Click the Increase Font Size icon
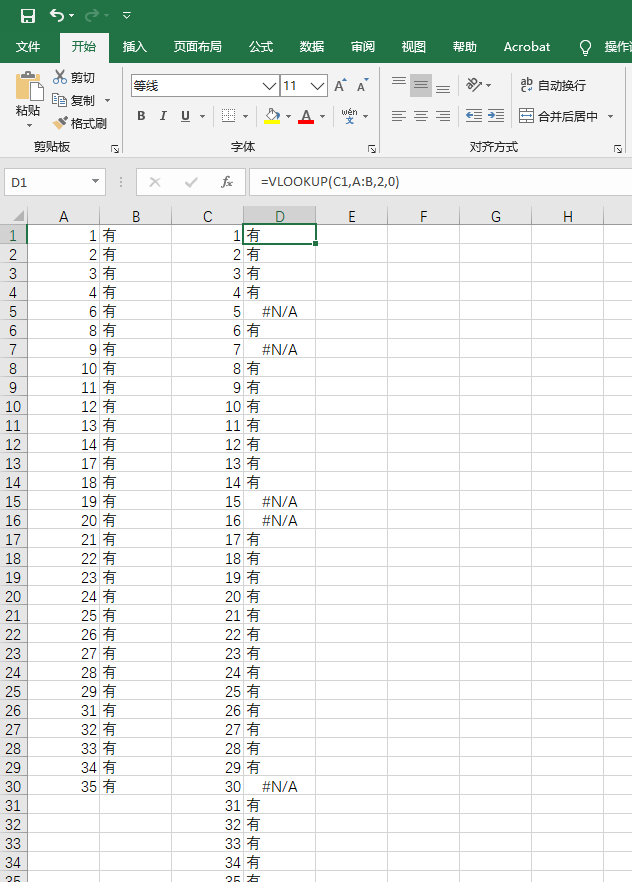This screenshot has width=632, height=882. click(341, 86)
